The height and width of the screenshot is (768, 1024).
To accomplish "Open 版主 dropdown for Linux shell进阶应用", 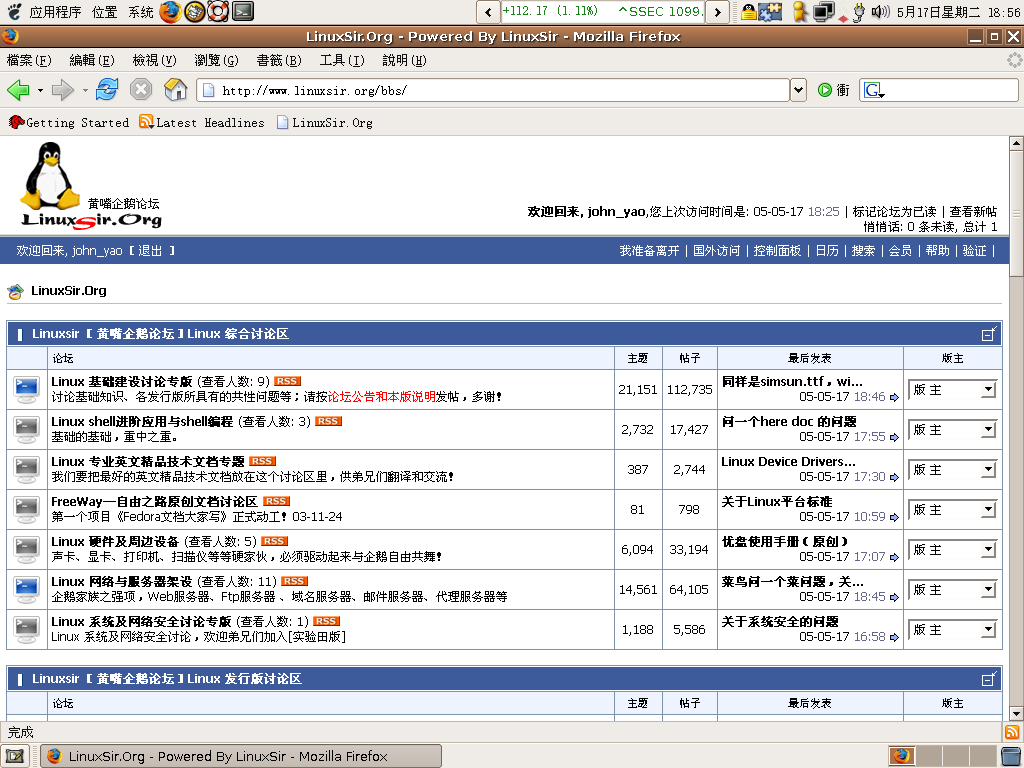I will click(x=952, y=430).
